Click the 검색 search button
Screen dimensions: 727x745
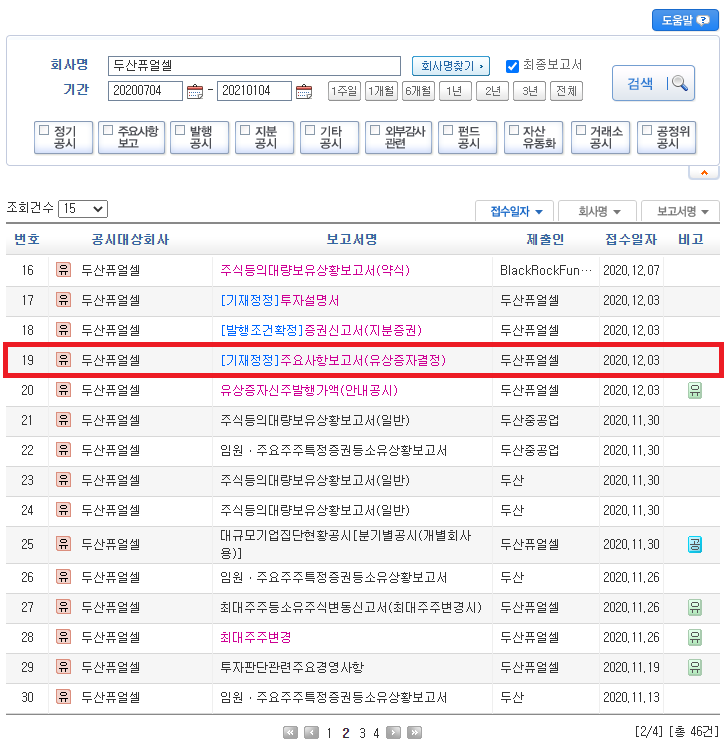click(653, 84)
